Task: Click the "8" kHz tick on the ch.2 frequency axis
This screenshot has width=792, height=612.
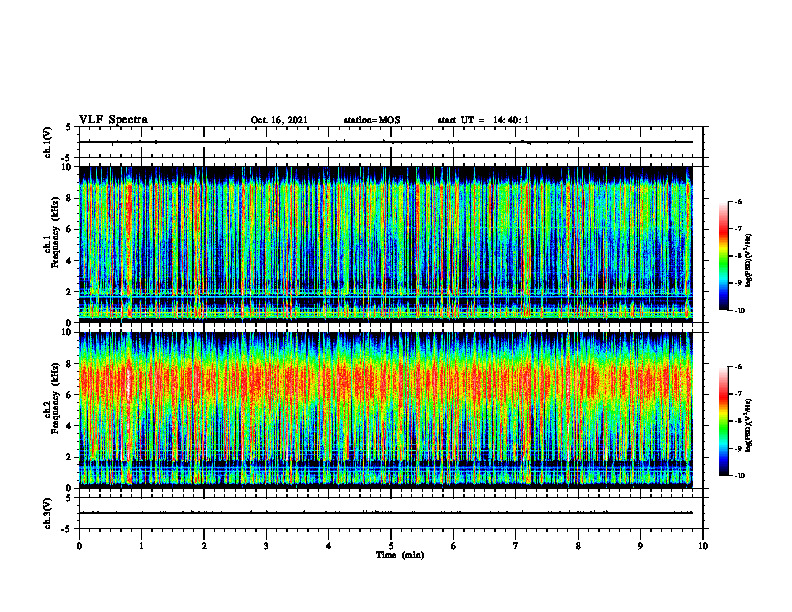Action: (69, 364)
